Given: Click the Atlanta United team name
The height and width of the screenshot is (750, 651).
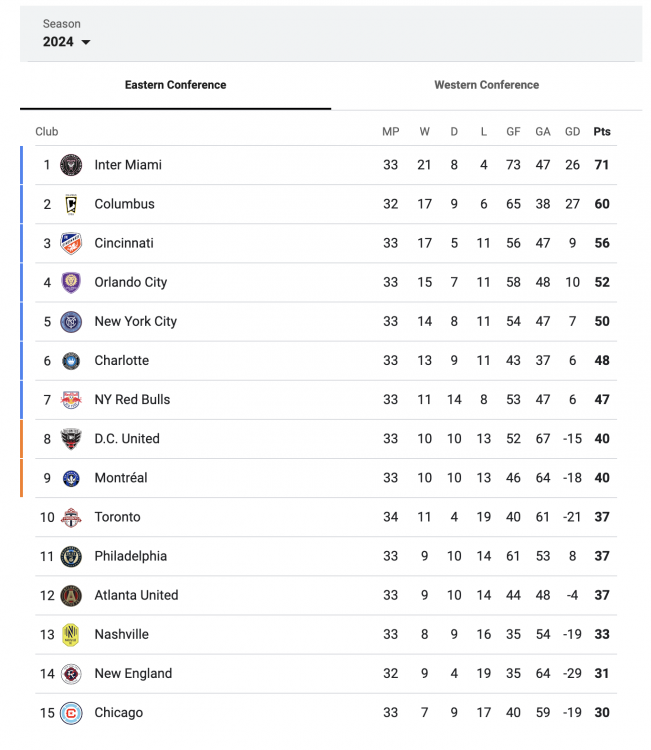Looking at the screenshot, I should [136, 595].
